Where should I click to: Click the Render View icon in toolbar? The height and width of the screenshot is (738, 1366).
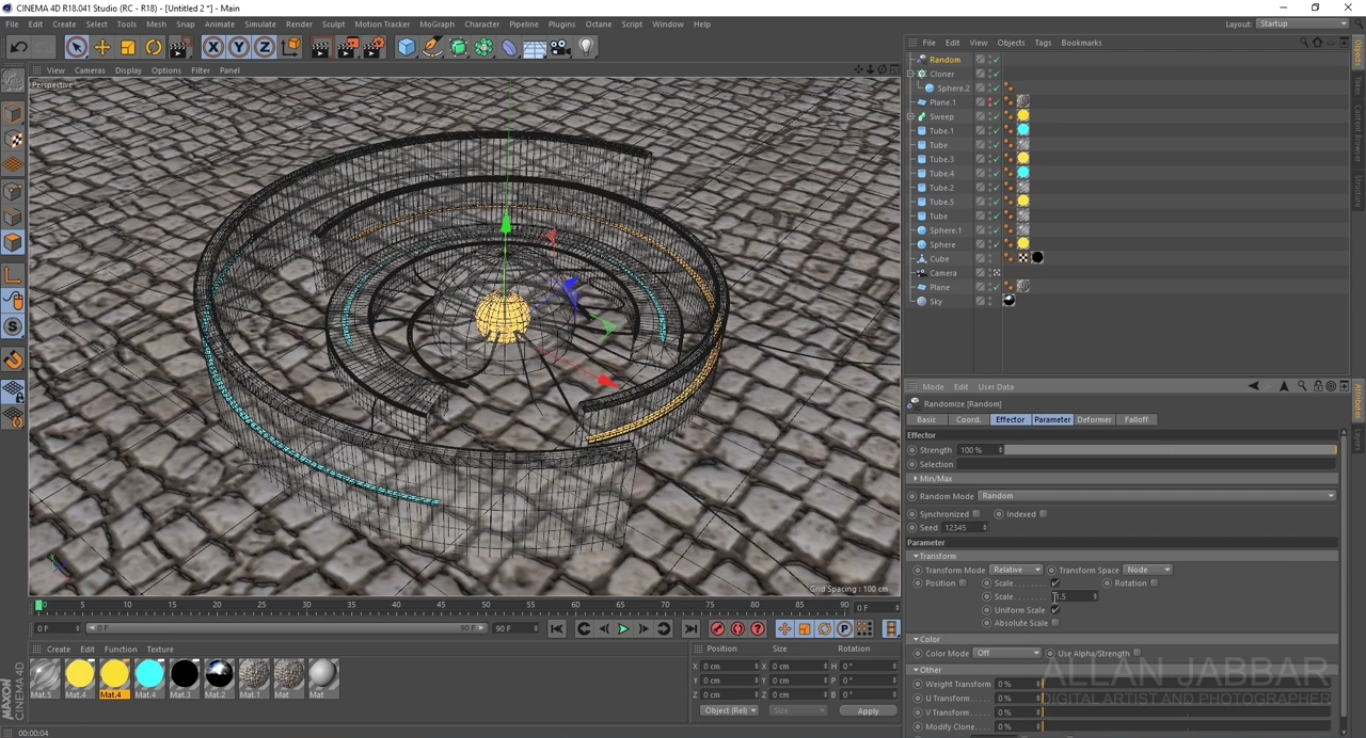322,47
